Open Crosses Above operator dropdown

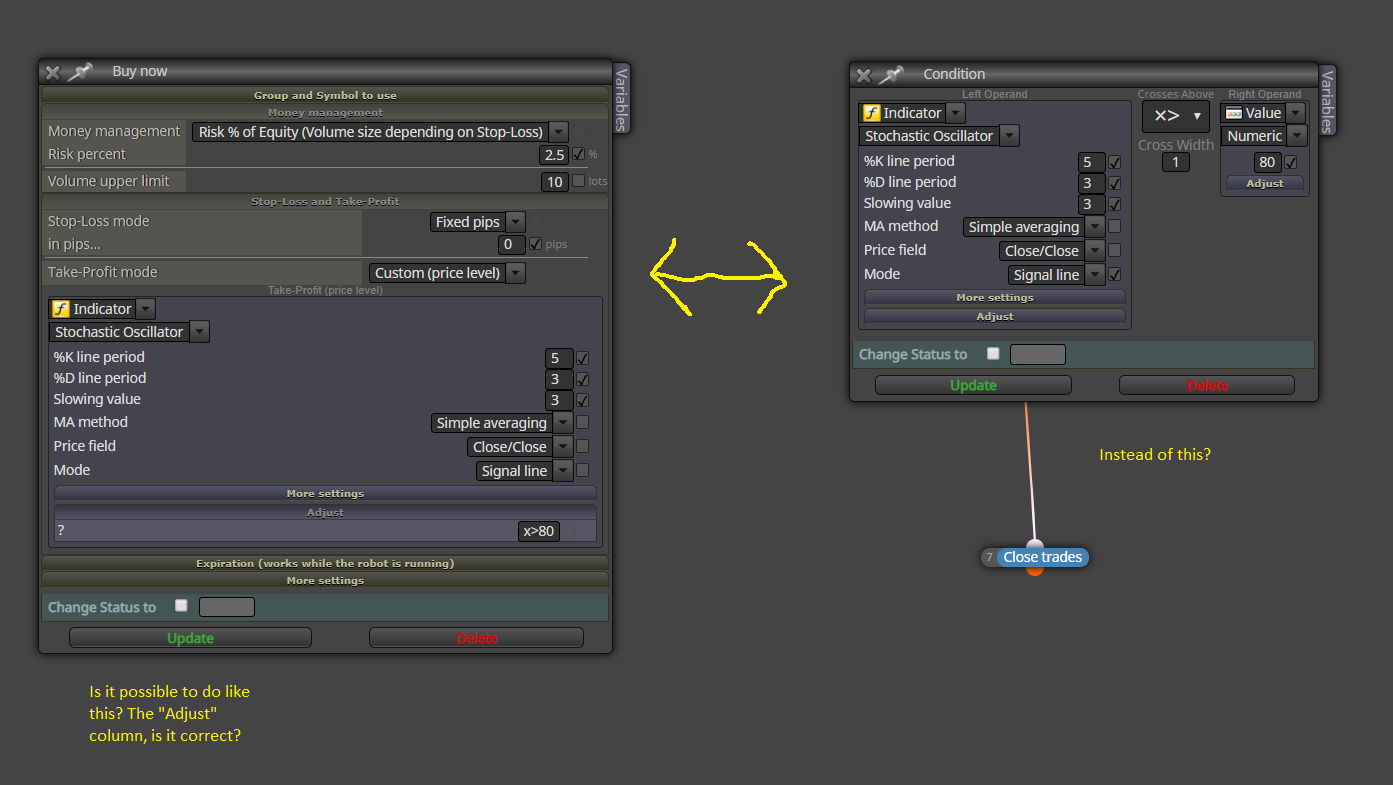click(x=1176, y=116)
